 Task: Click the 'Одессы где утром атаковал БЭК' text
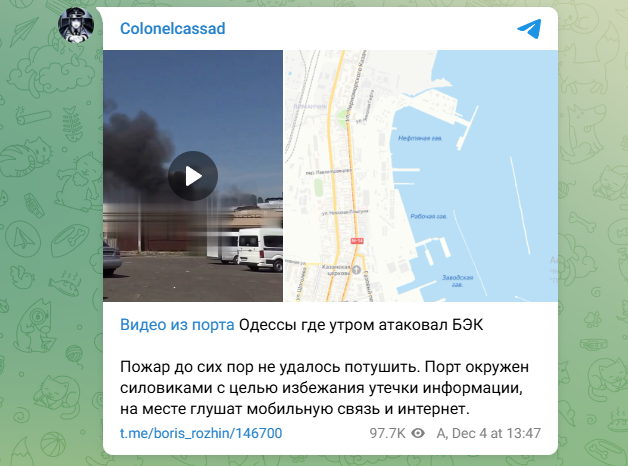point(361,325)
